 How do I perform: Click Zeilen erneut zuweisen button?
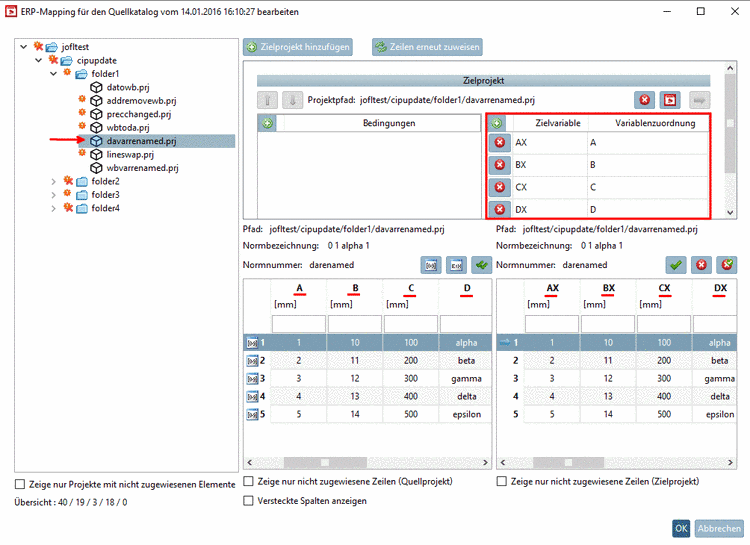(427, 47)
